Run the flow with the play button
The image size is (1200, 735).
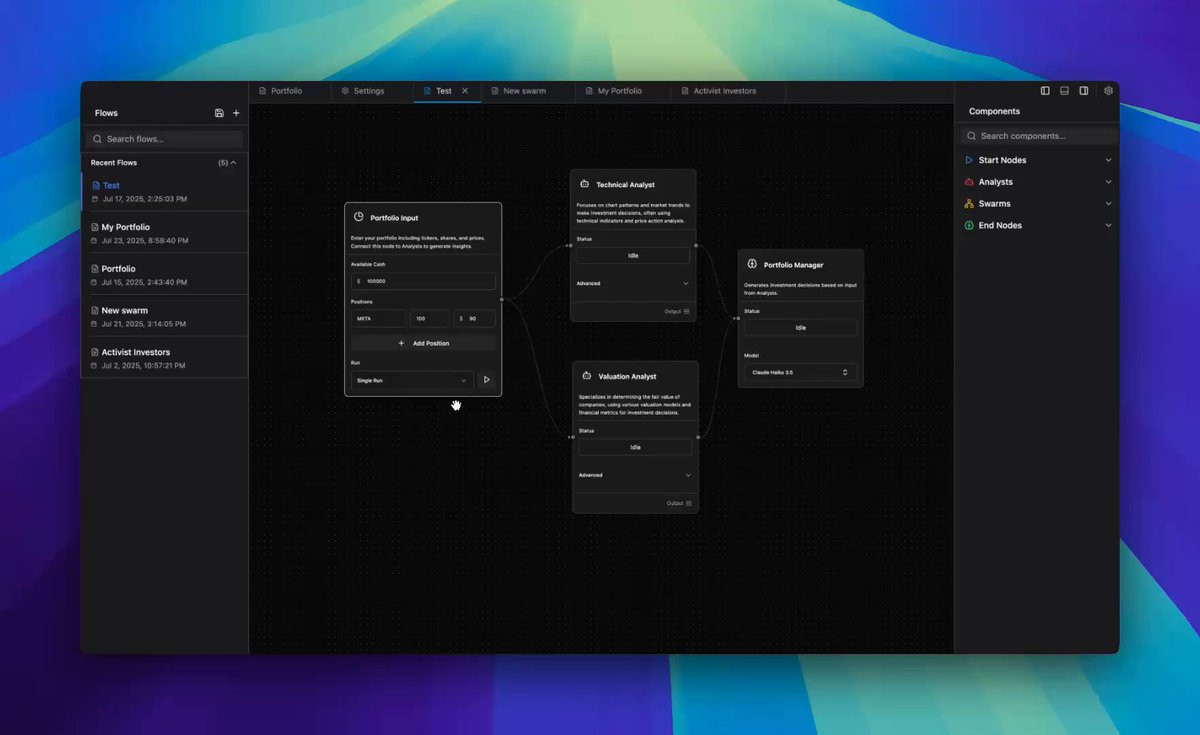click(486, 380)
